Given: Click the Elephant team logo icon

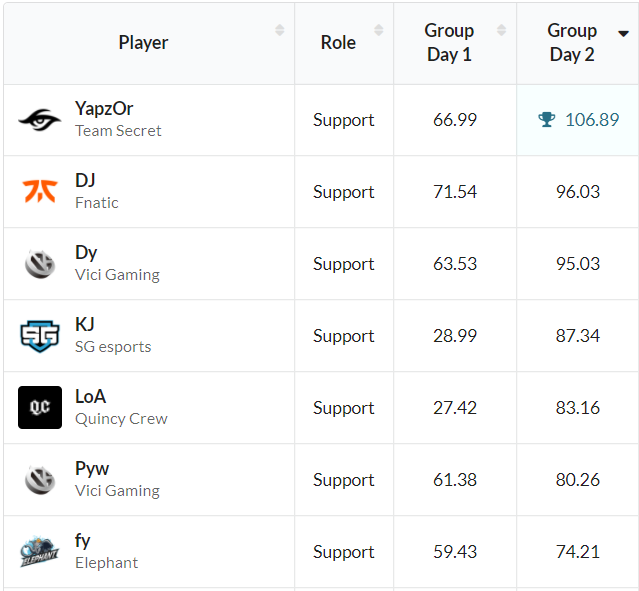Looking at the screenshot, I should coord(40,551).
